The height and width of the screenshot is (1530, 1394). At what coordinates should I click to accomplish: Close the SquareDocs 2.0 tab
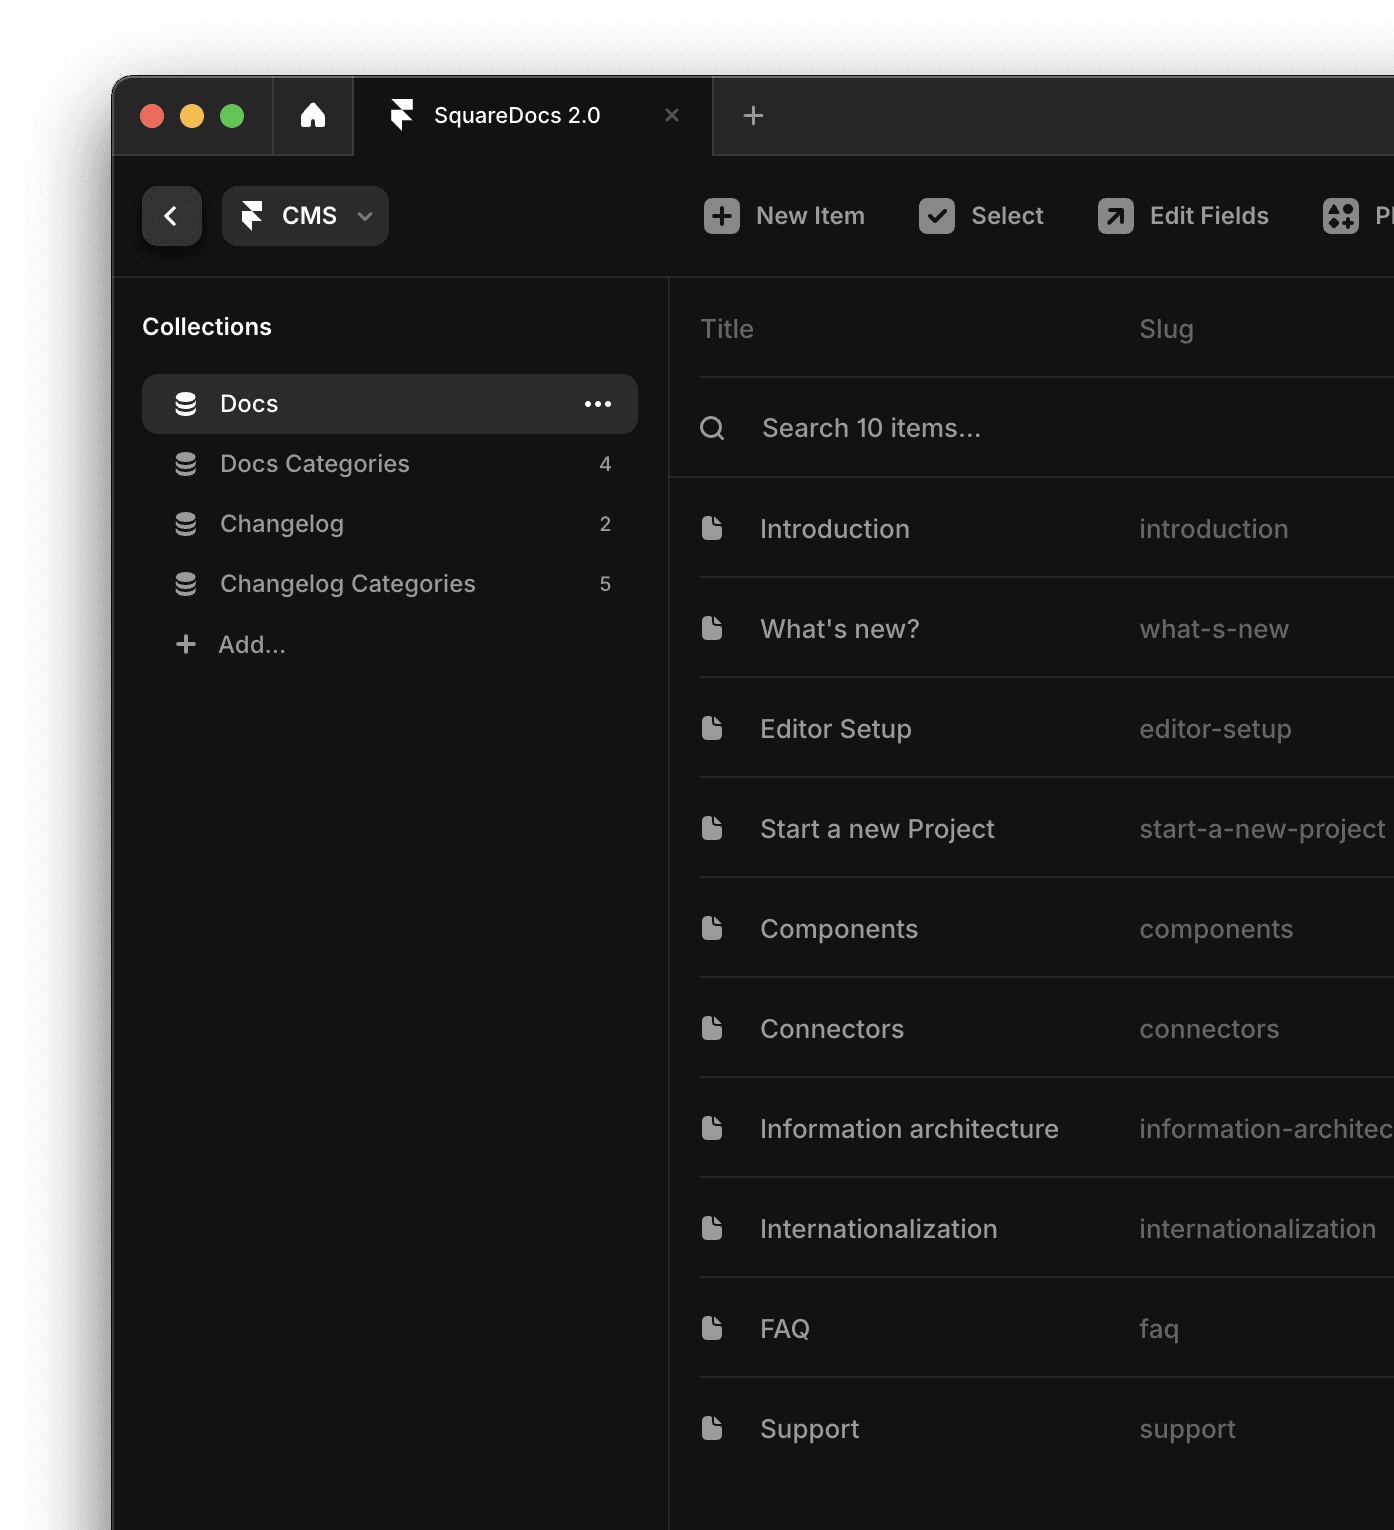pyautogui.click(x=672, y=116)
